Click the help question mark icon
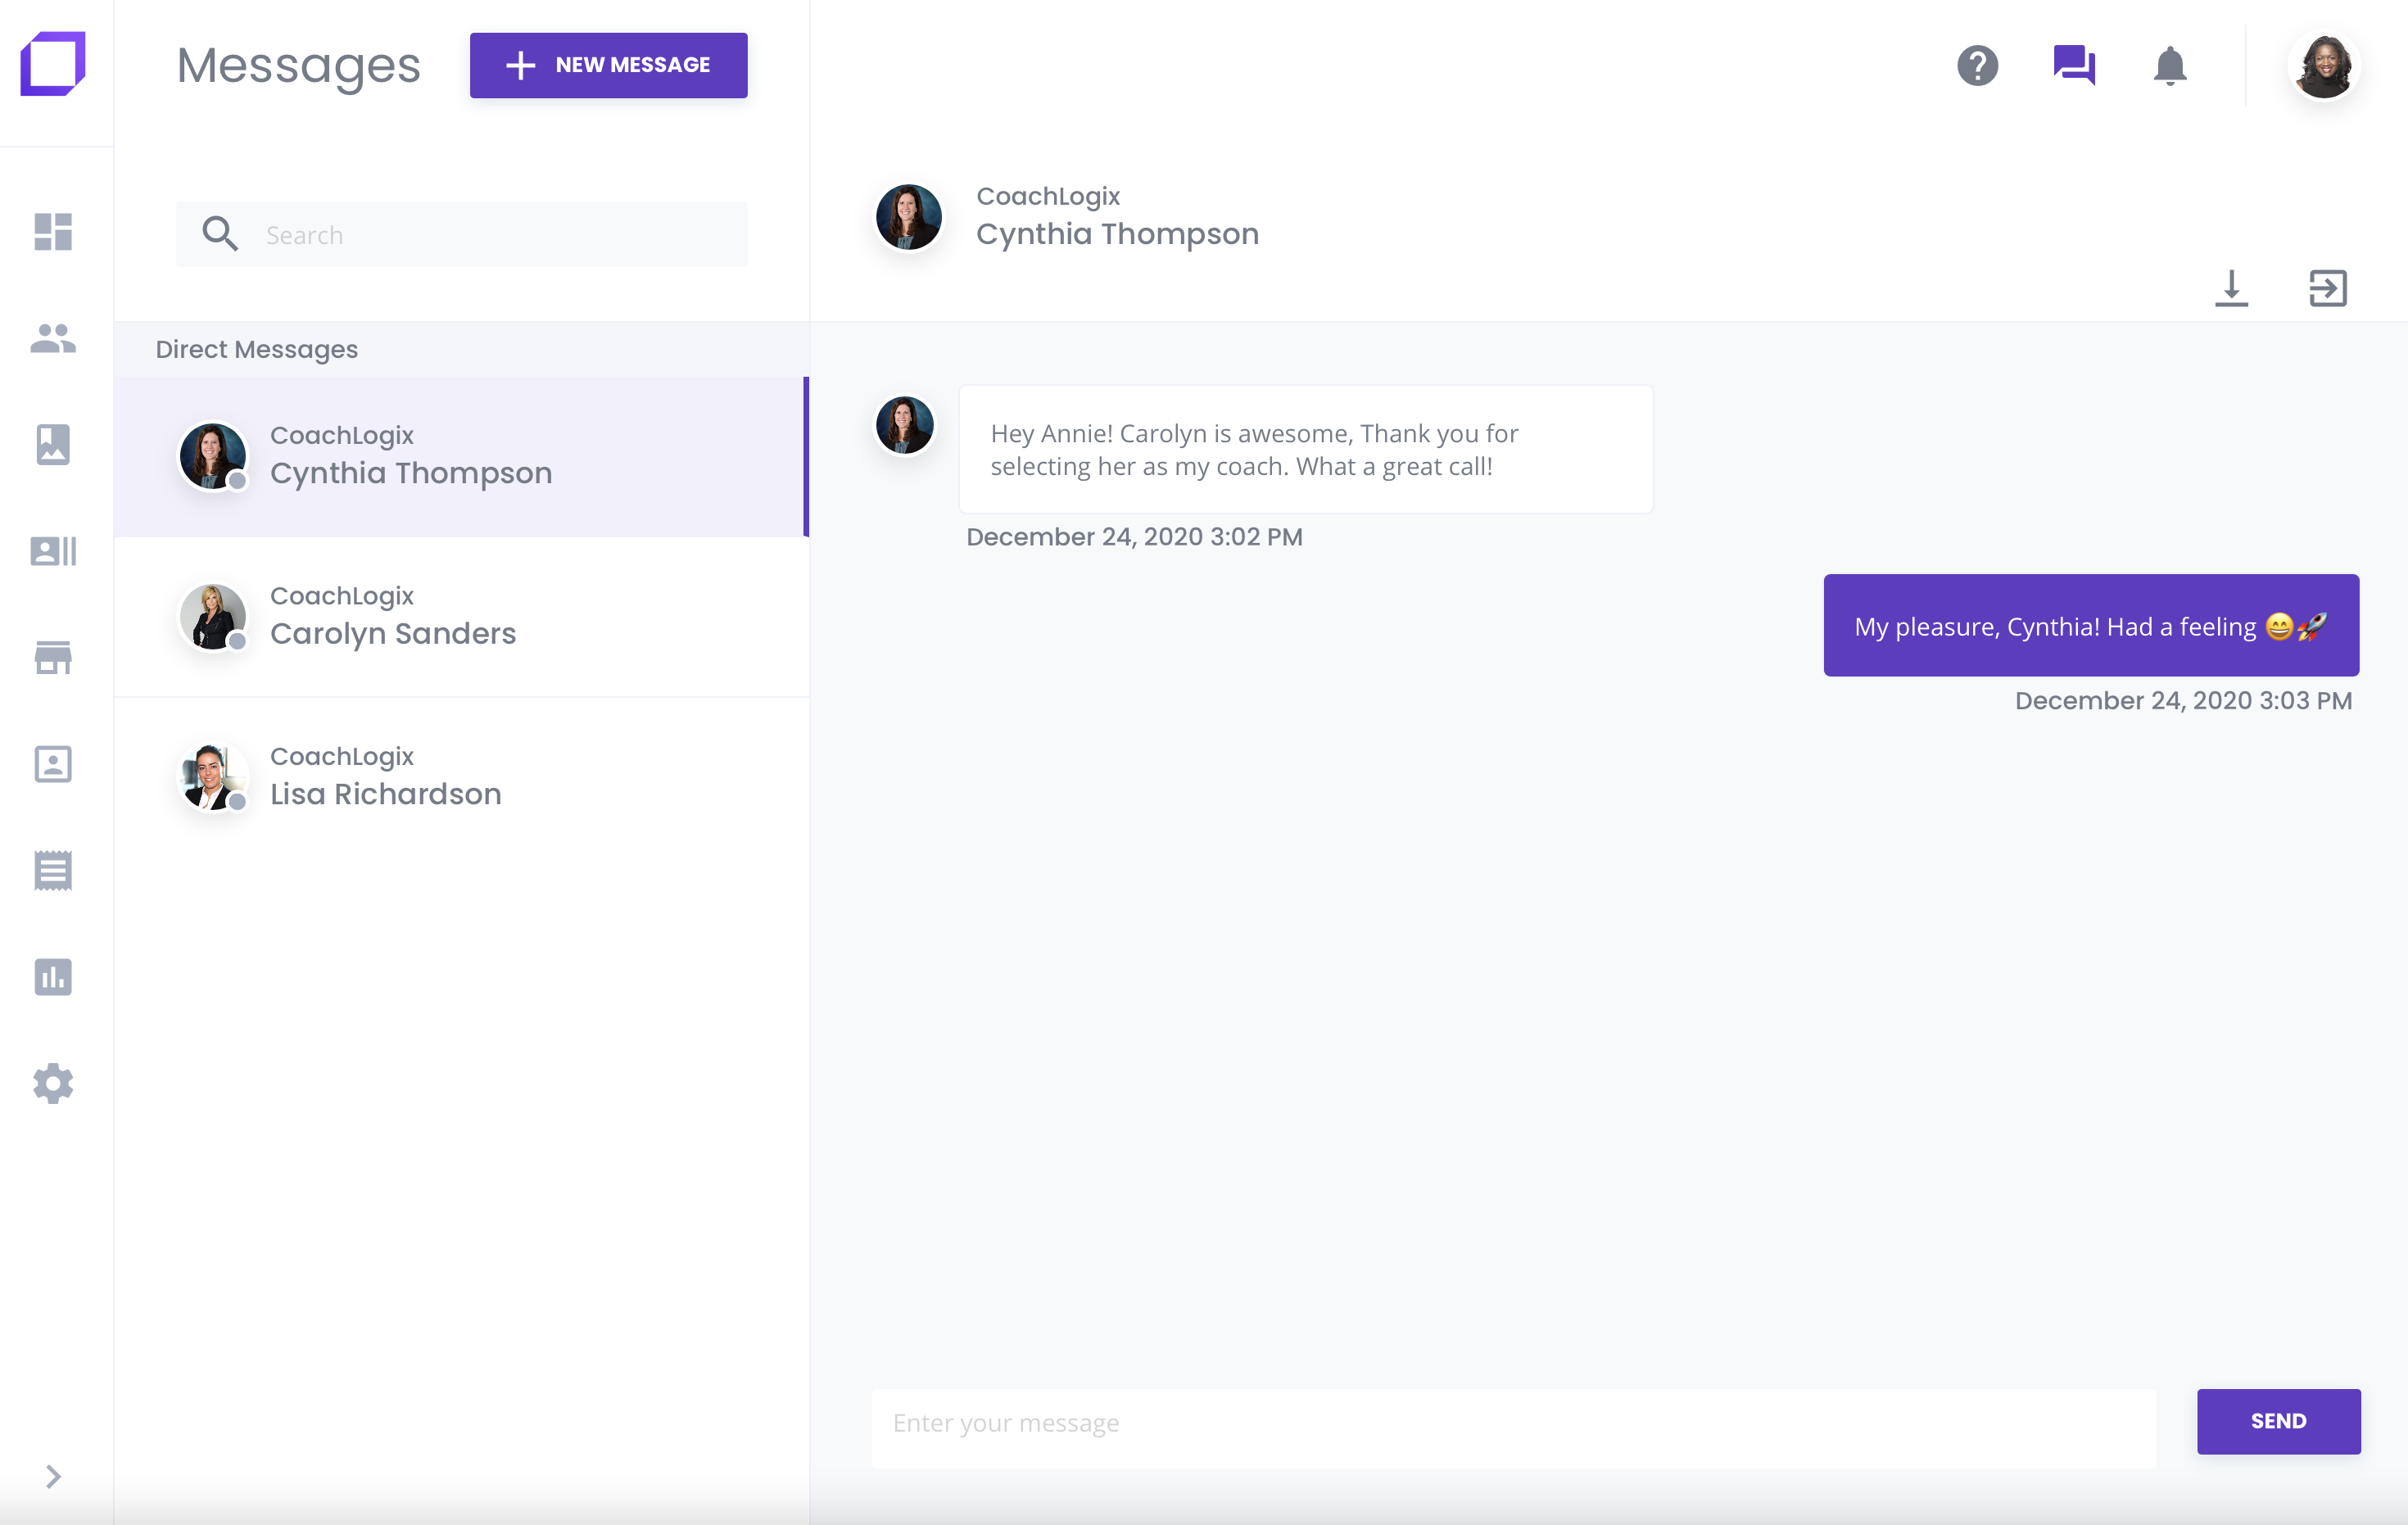The width and height of the screenshot is (2408, 1525). click(x=1977, y=66)
